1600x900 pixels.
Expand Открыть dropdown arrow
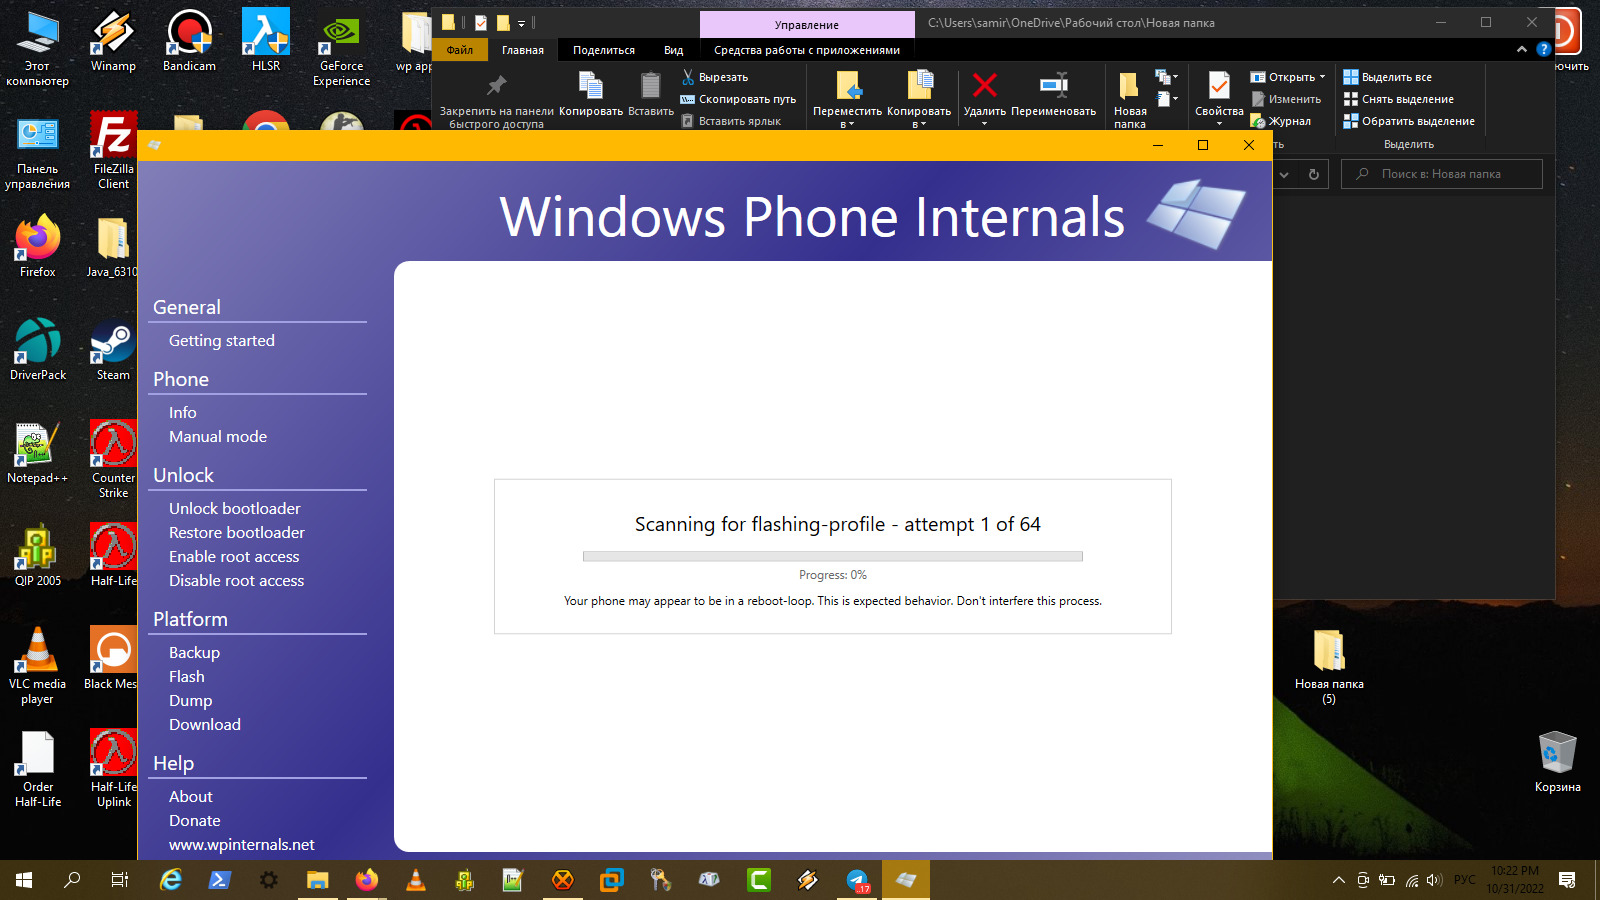1322,77
